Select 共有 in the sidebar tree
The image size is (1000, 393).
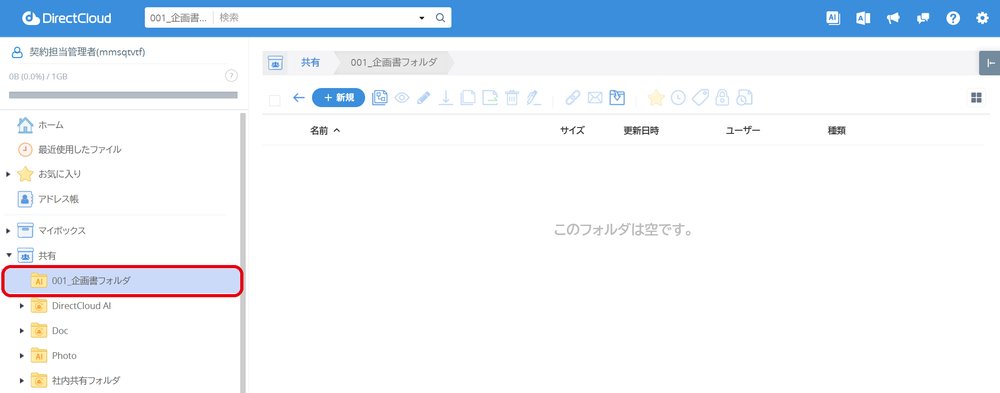tap(47, 255)
